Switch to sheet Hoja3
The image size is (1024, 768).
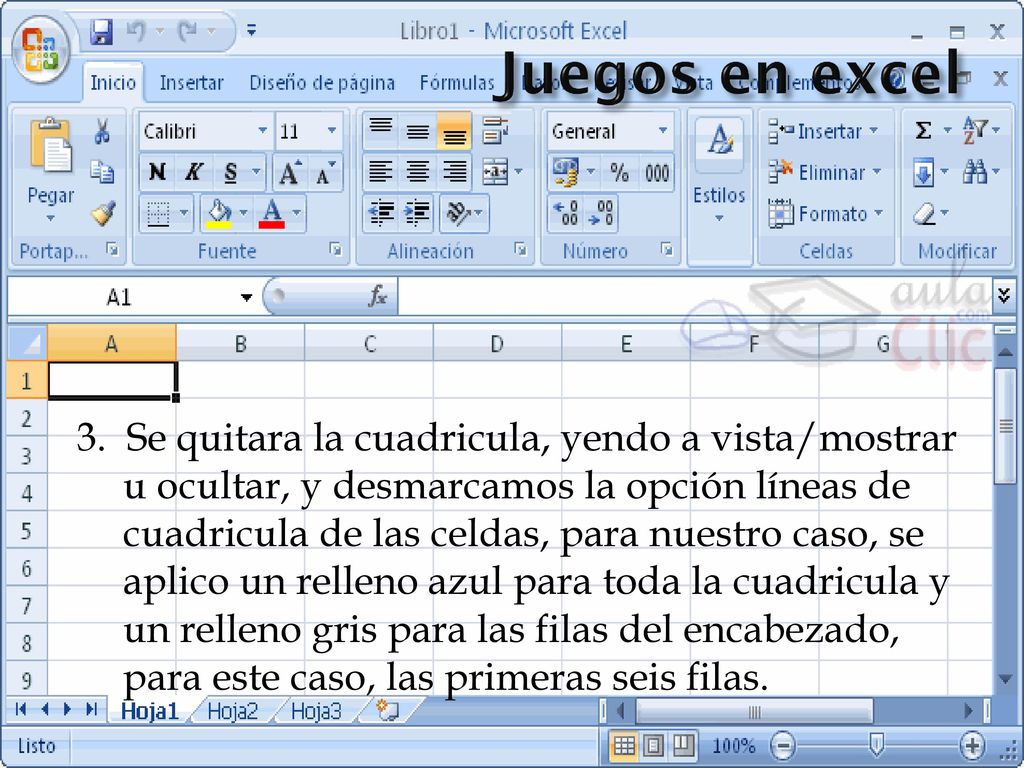click(x=316, y=711)
